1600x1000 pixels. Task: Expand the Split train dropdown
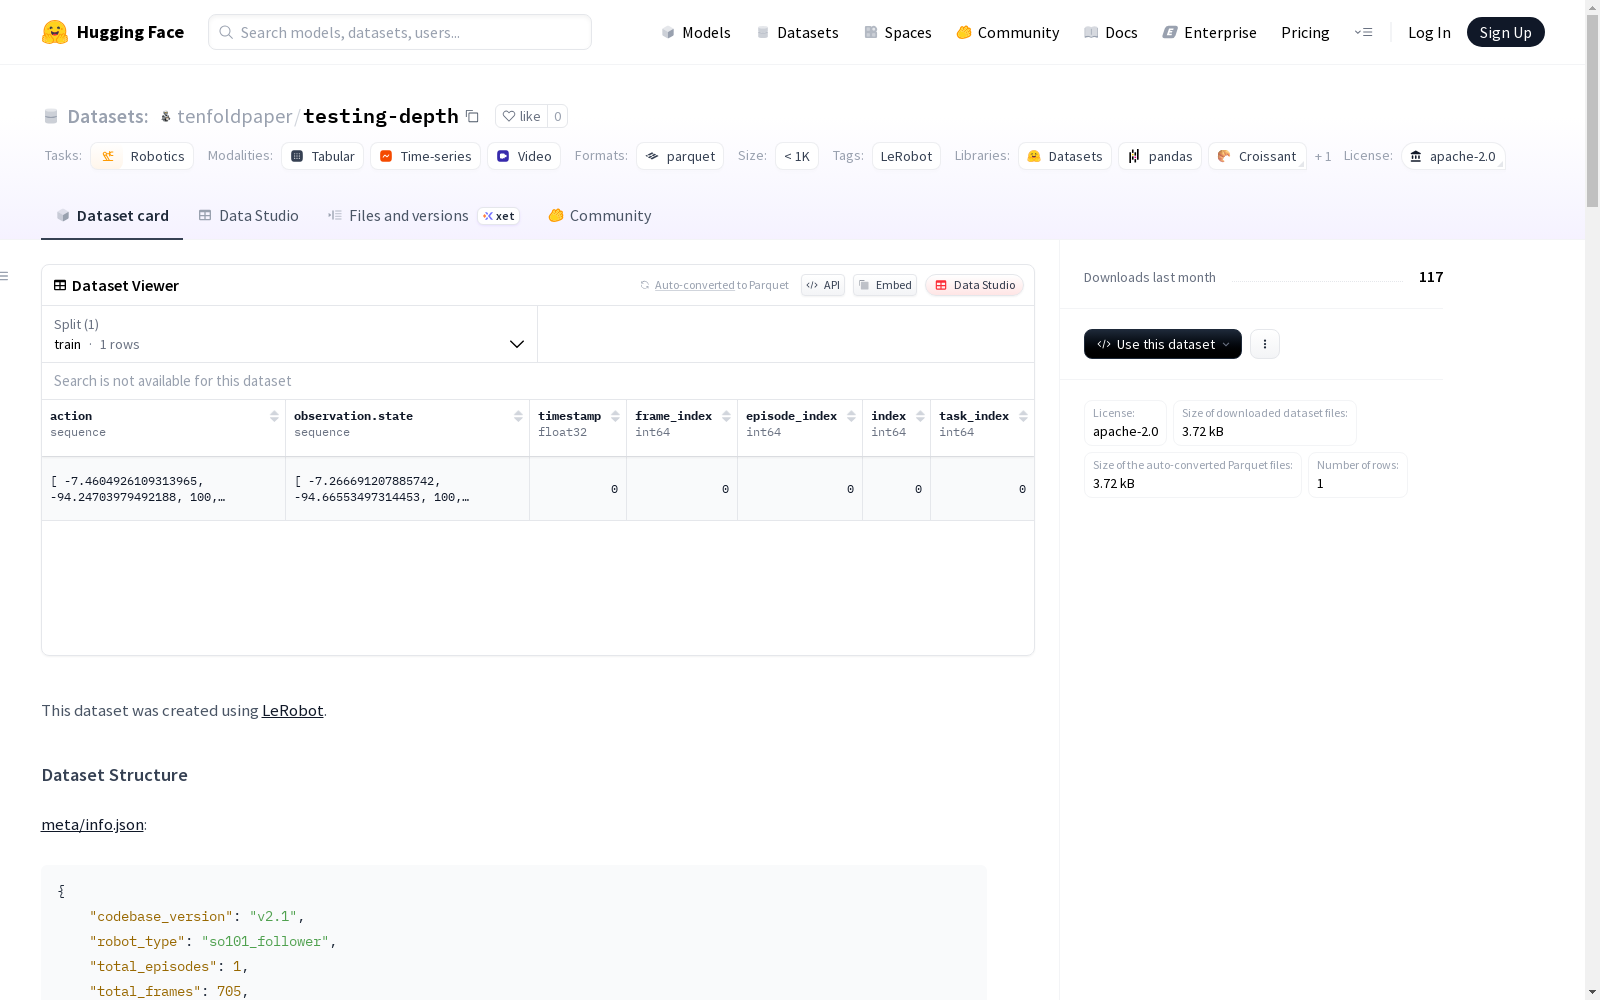290,334
